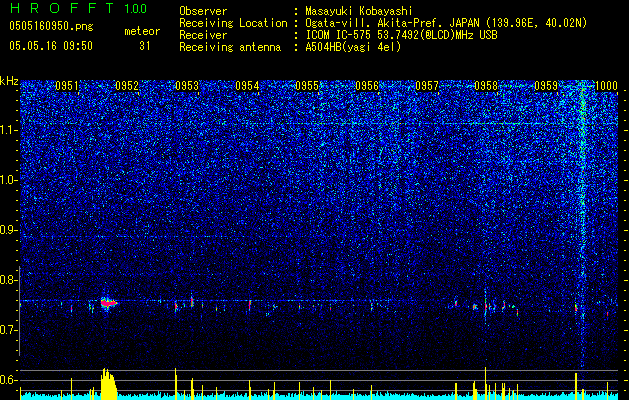
Task: Click the wide yellow intensity peak below 0952
Action: point(108,384)
